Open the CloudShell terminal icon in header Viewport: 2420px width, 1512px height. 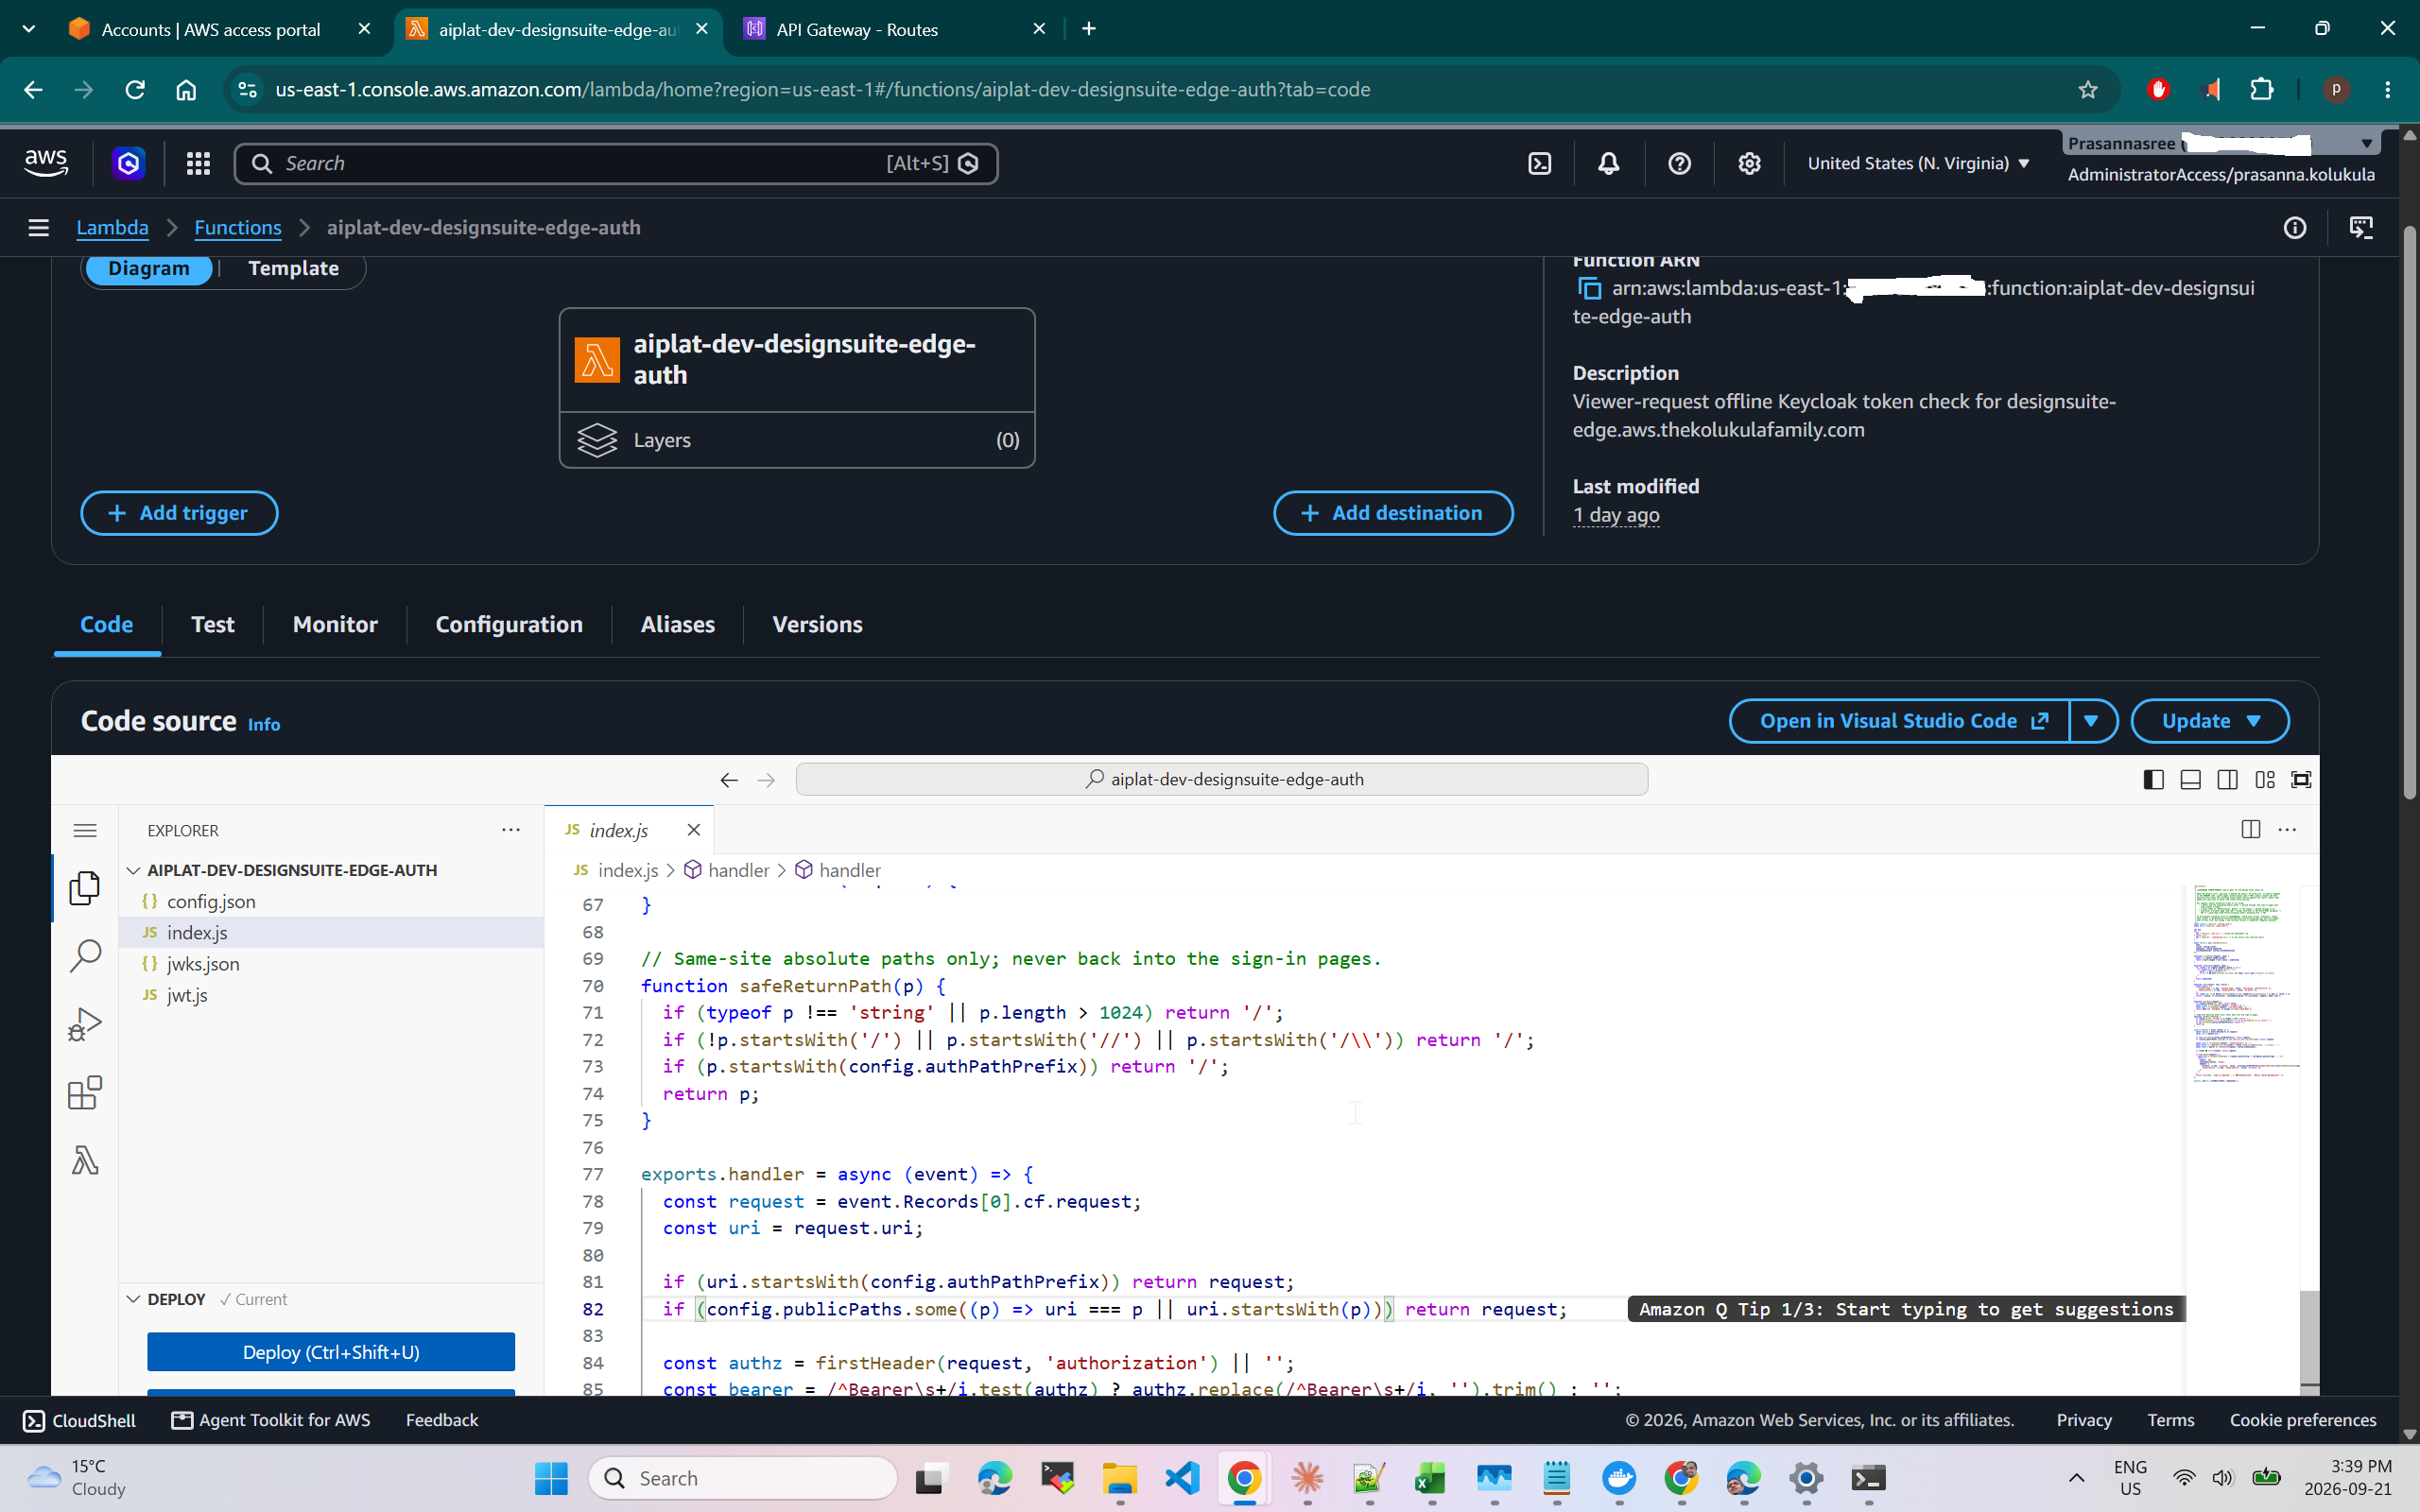1540,163
